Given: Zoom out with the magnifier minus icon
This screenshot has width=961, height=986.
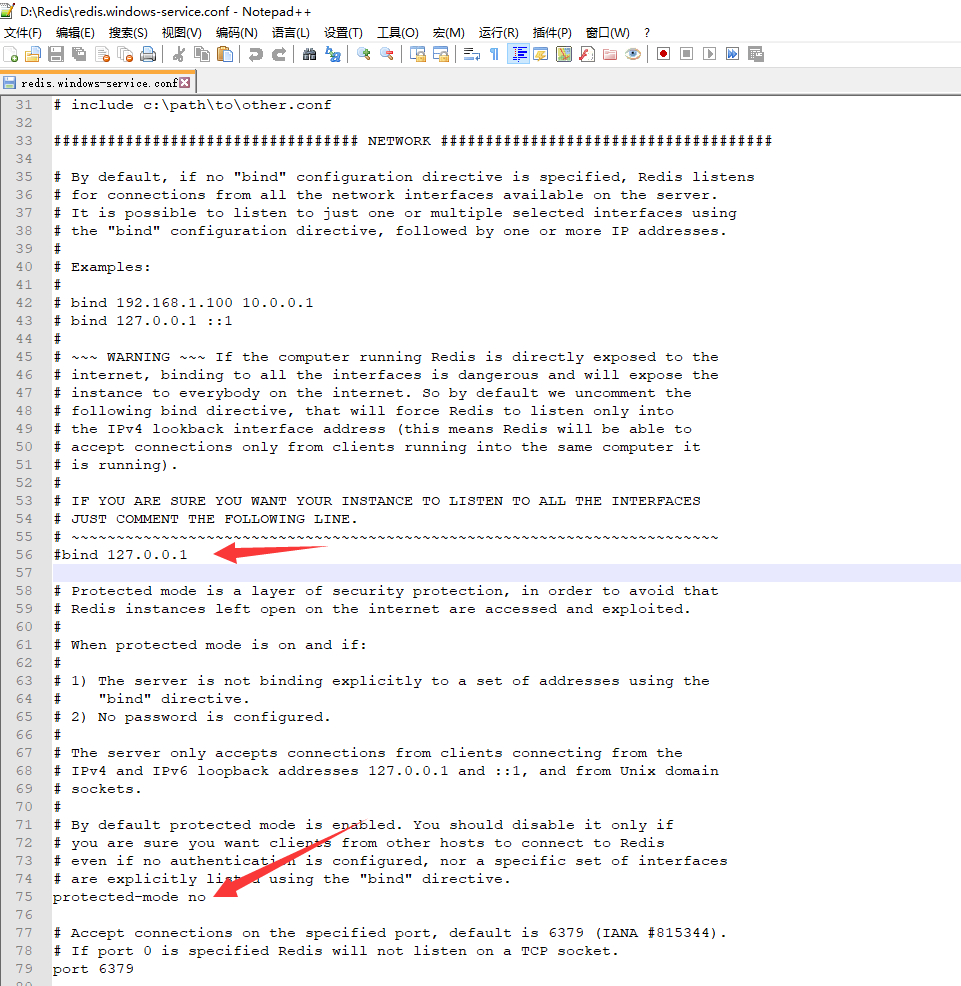Looking at the screenshot, I should (387, 55).
